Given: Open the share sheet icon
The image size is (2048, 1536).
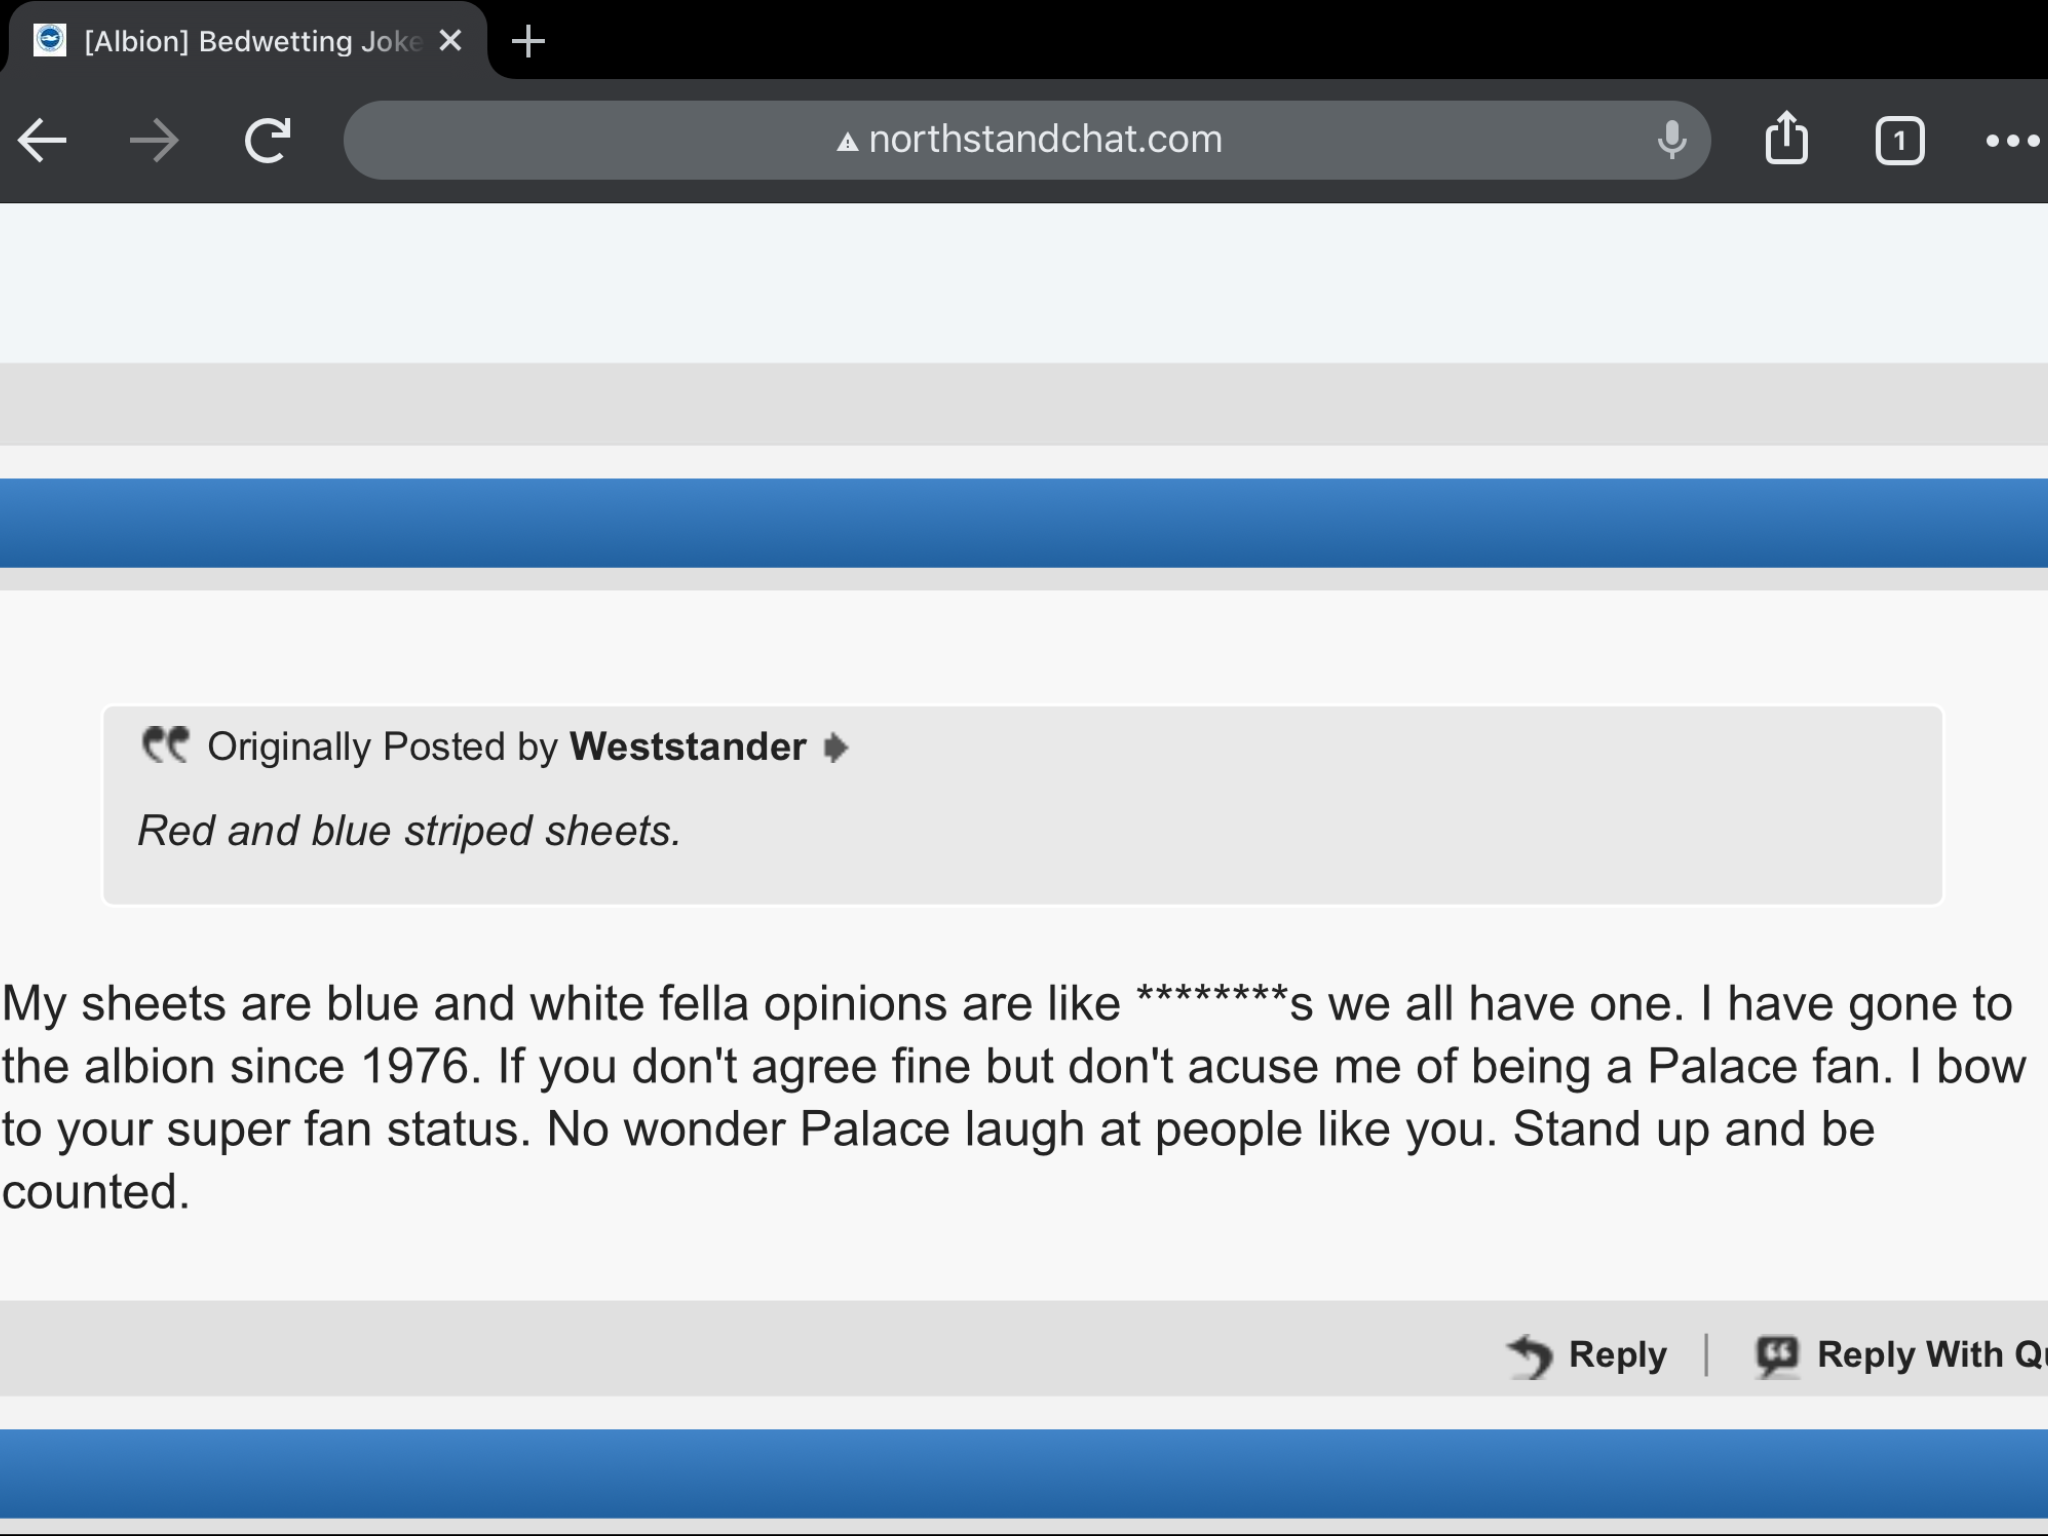Looking at the screenshot, I should [x=1787, y=138].
